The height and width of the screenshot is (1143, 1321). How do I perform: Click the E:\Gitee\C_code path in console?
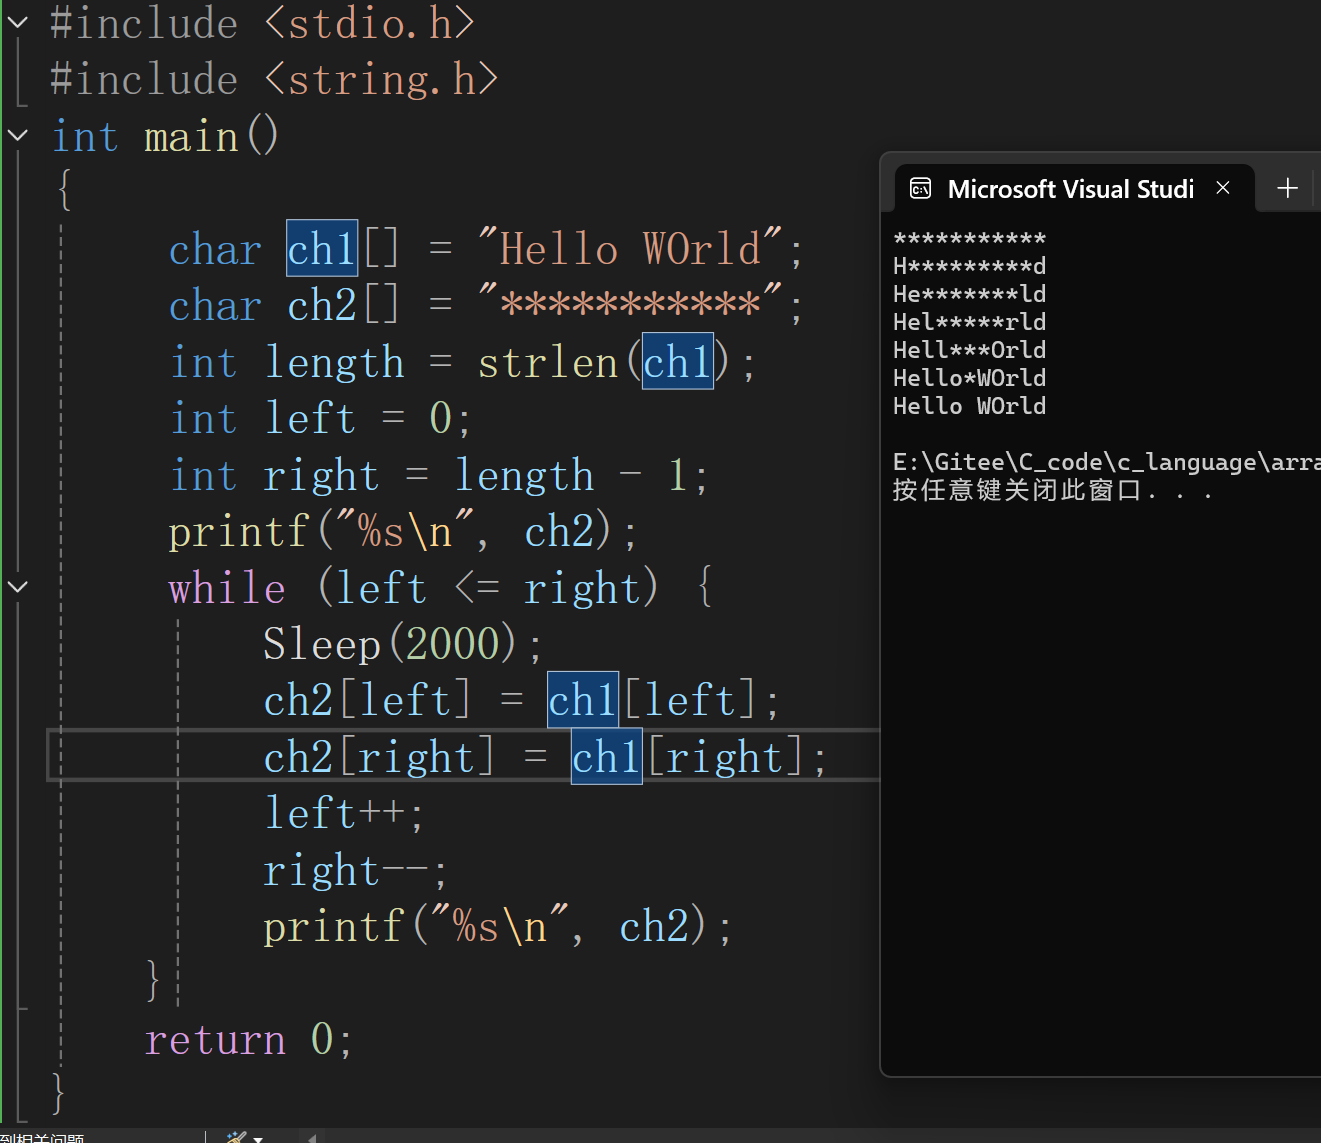(1106, 462)
